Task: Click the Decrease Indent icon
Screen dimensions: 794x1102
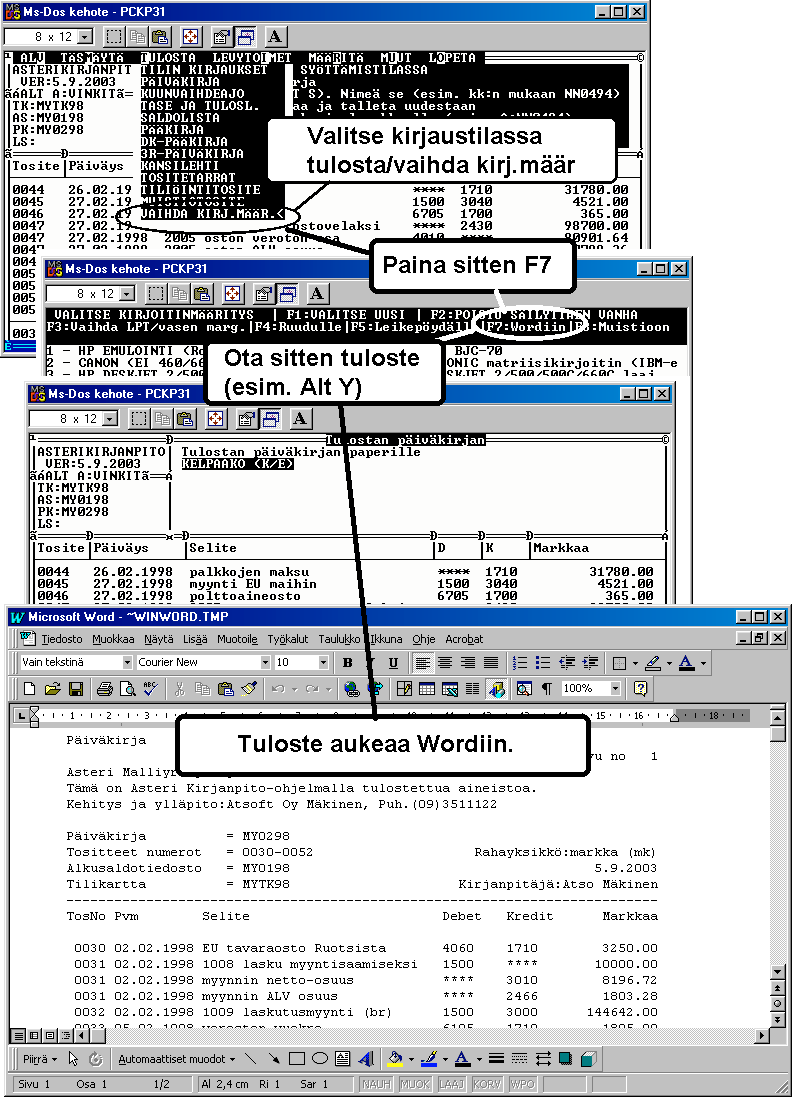Action: pyautogui.click(x=566, y=662)
